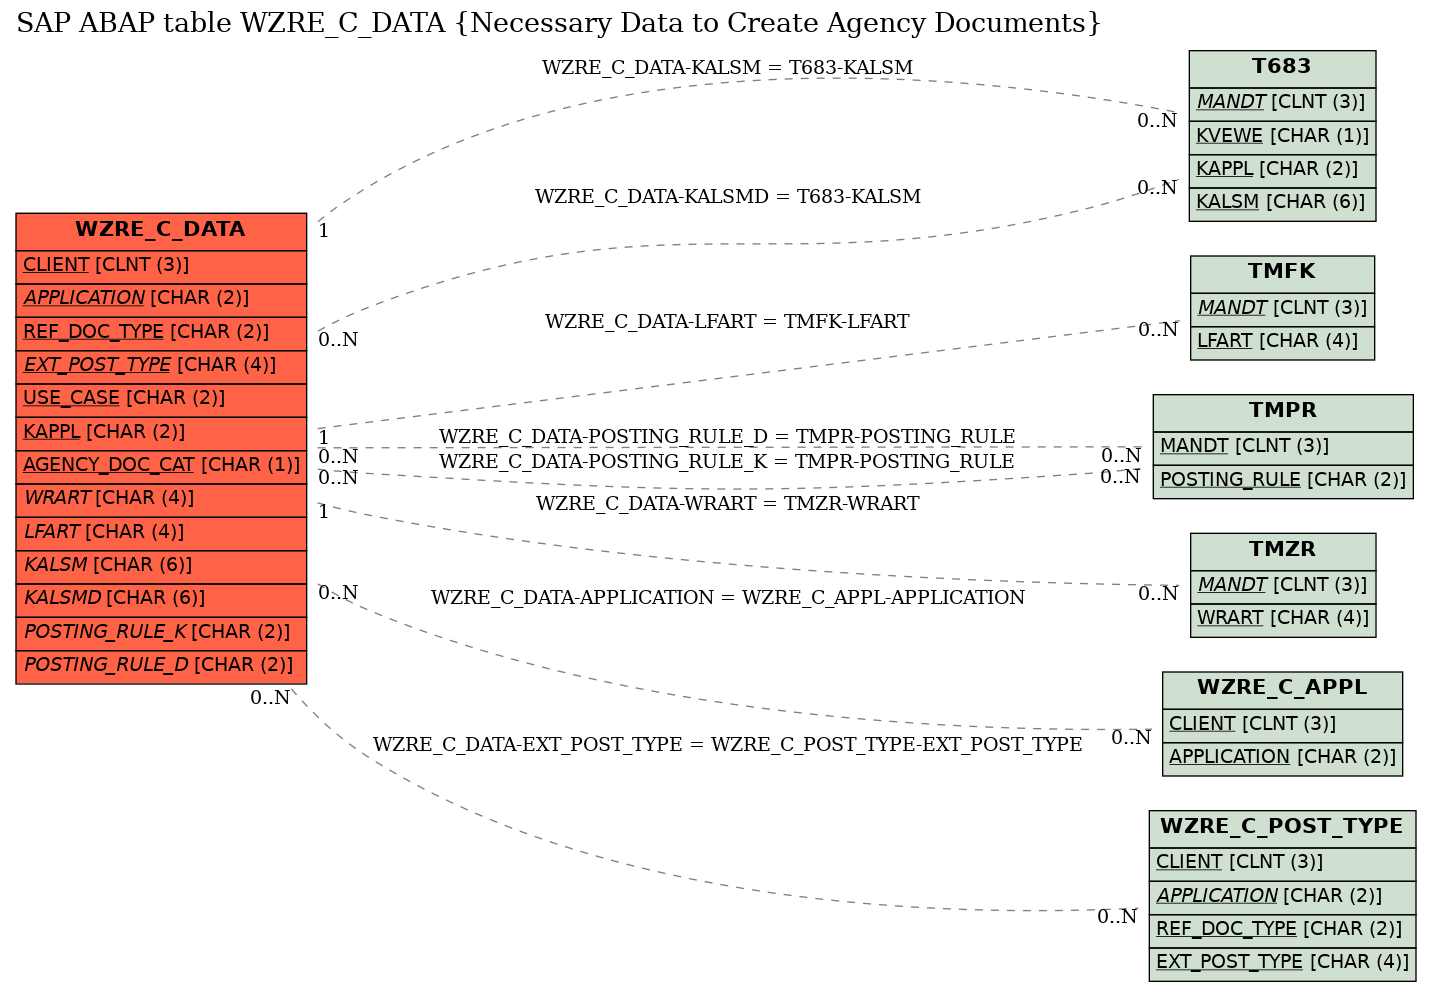Click the POSTING_RULE_K = TMPR-POSTING_RULE label
This screenshot has width=1432, height=992.
coord(727,462)
